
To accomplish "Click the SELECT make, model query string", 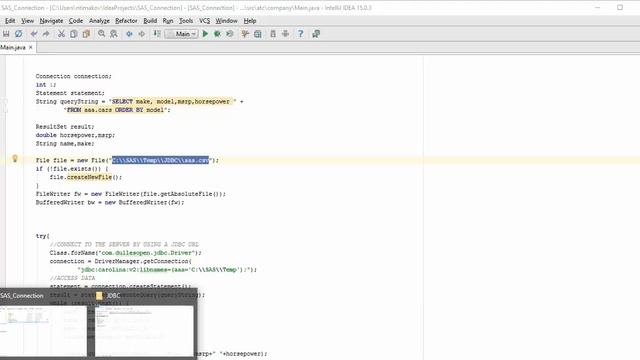I will pyautogui.click(x=172, y=102).
